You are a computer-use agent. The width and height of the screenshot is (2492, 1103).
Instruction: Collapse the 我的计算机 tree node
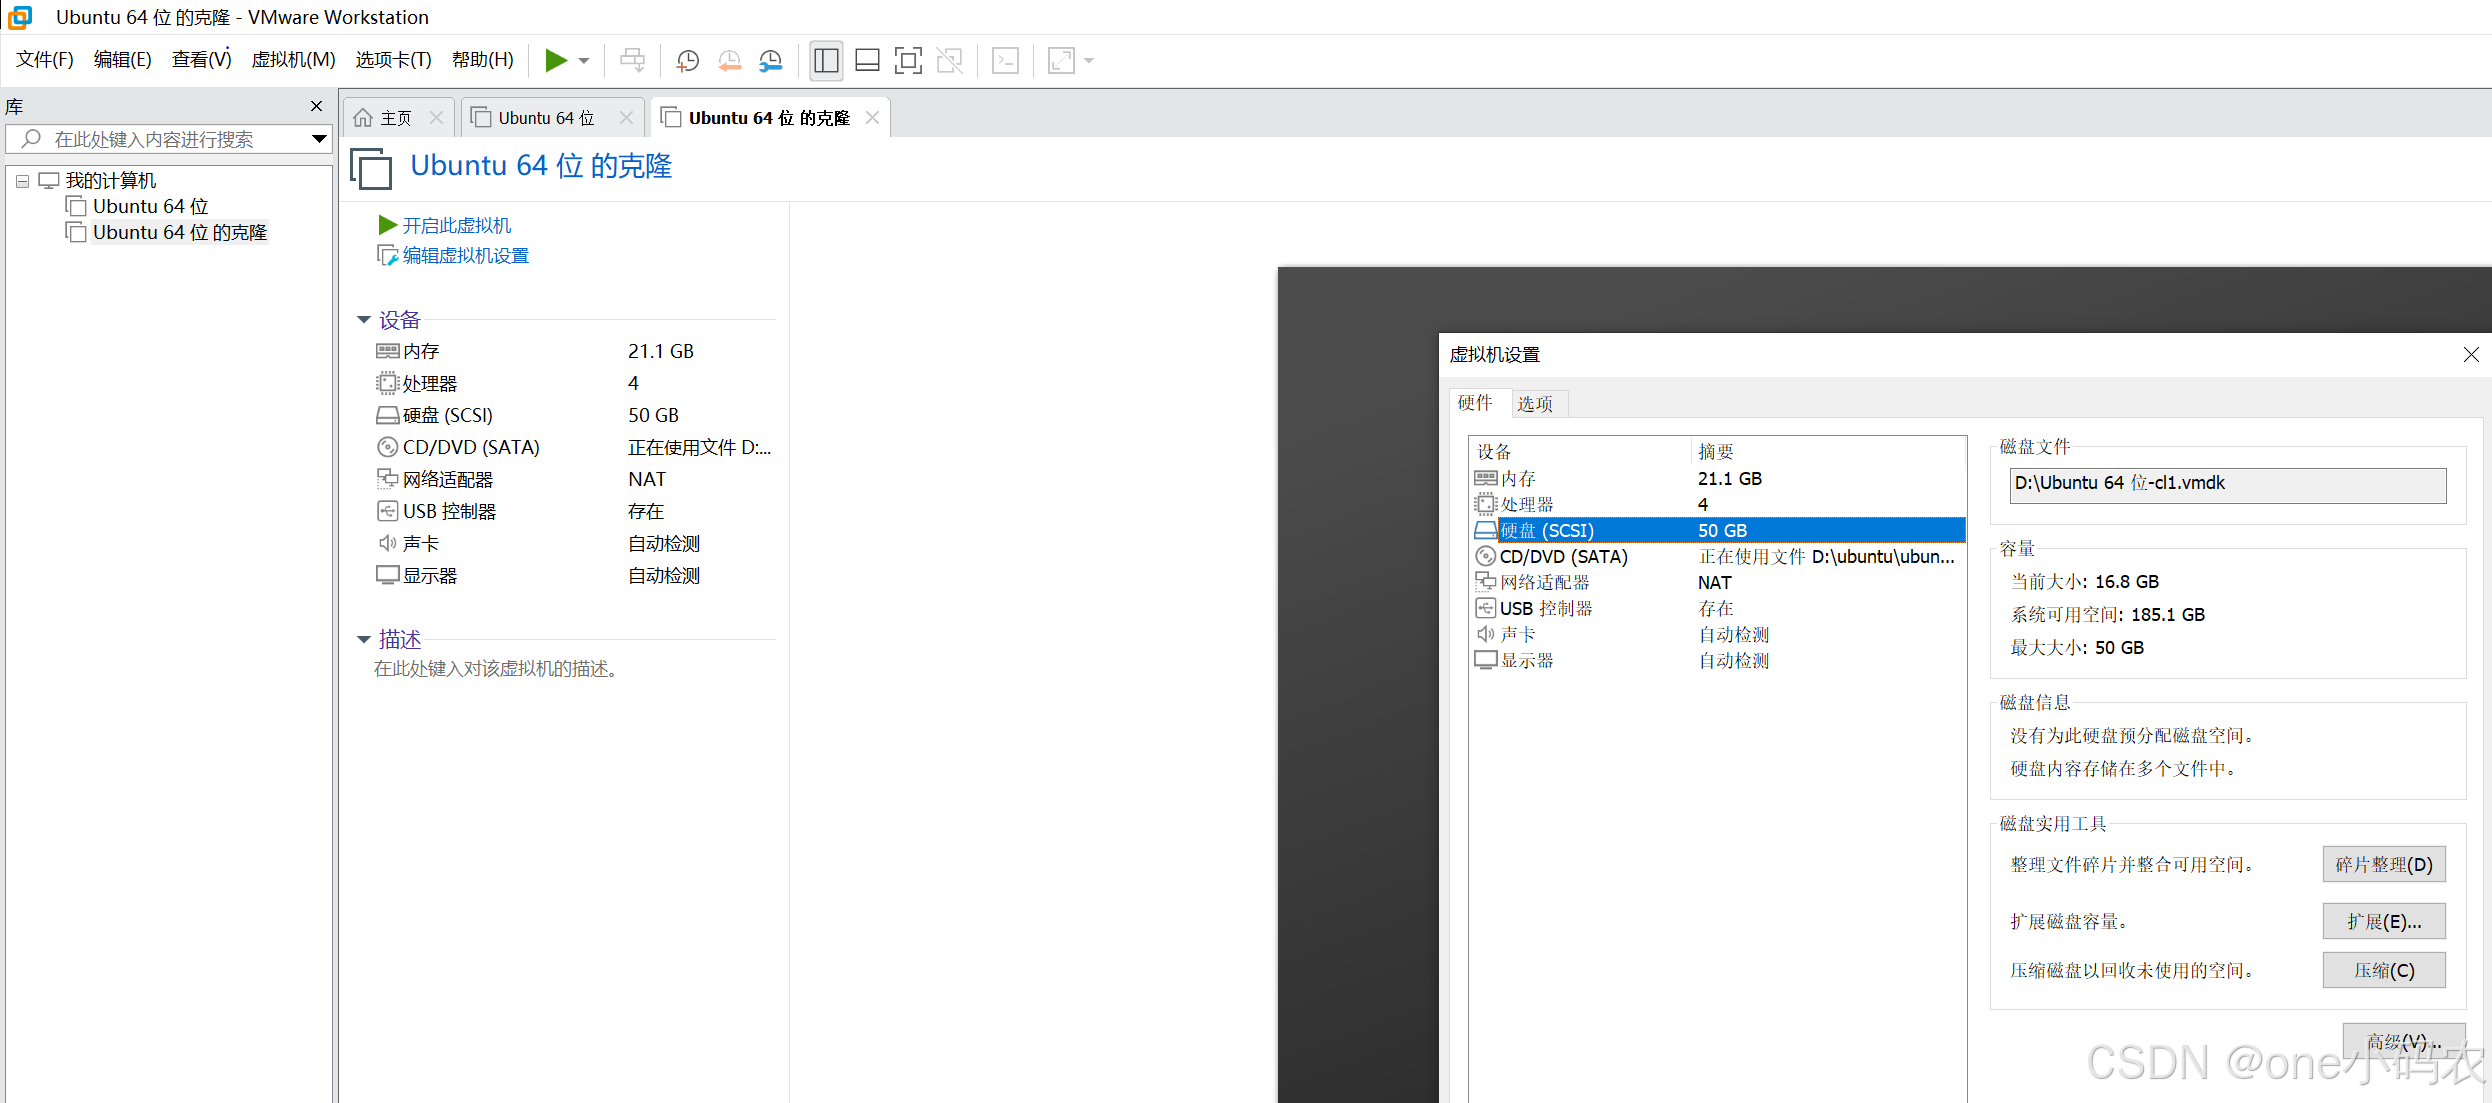pyautogui.click(x=22, y=181)
